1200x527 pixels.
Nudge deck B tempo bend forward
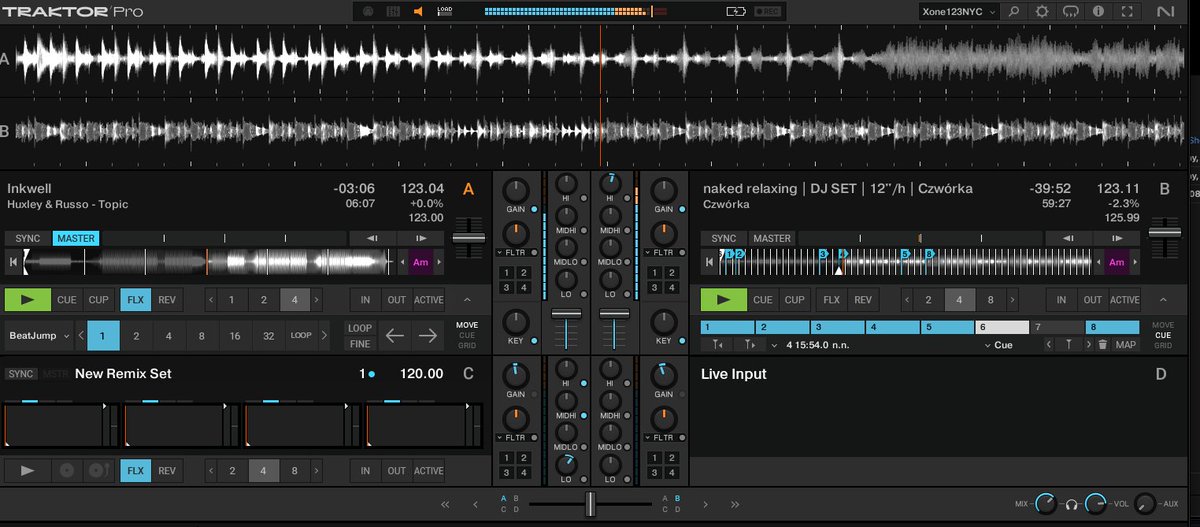(1118, 238)
